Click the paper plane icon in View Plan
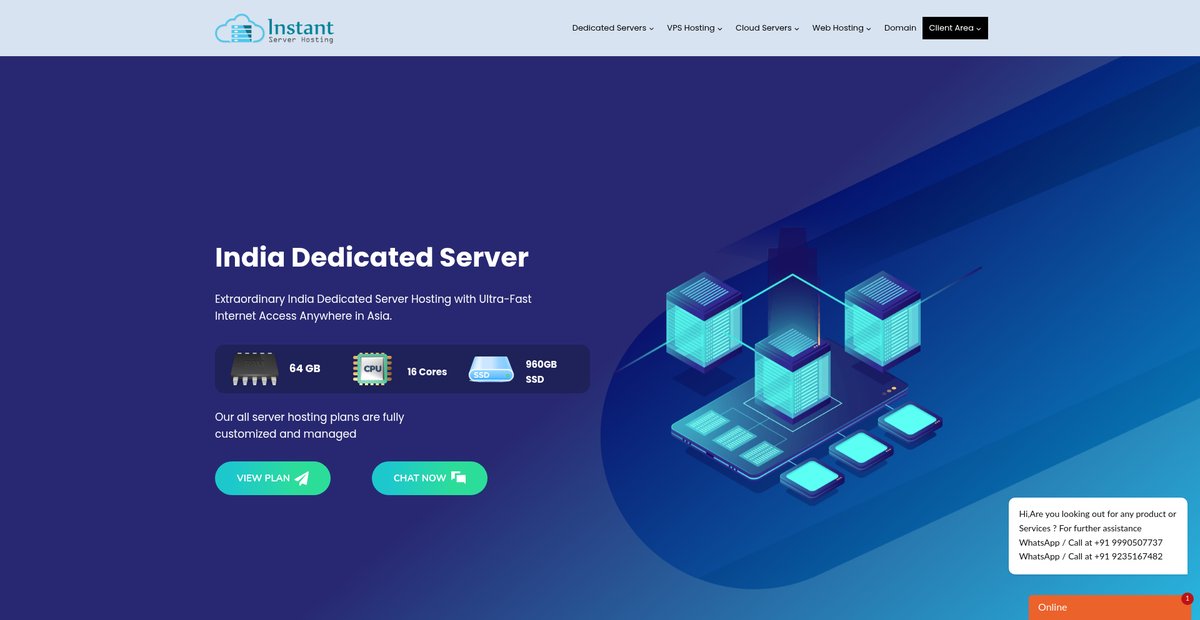The height and width of the screenshot is (620, 1200). click(x=302, y=478)
